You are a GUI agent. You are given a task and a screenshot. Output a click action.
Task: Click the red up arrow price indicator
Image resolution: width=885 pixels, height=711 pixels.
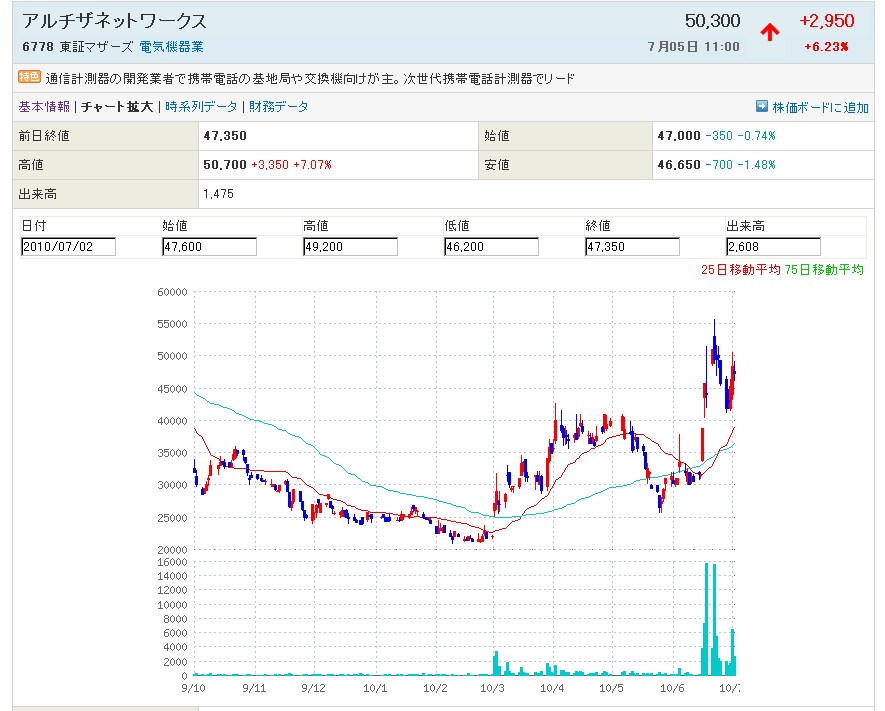click(769, 31)
